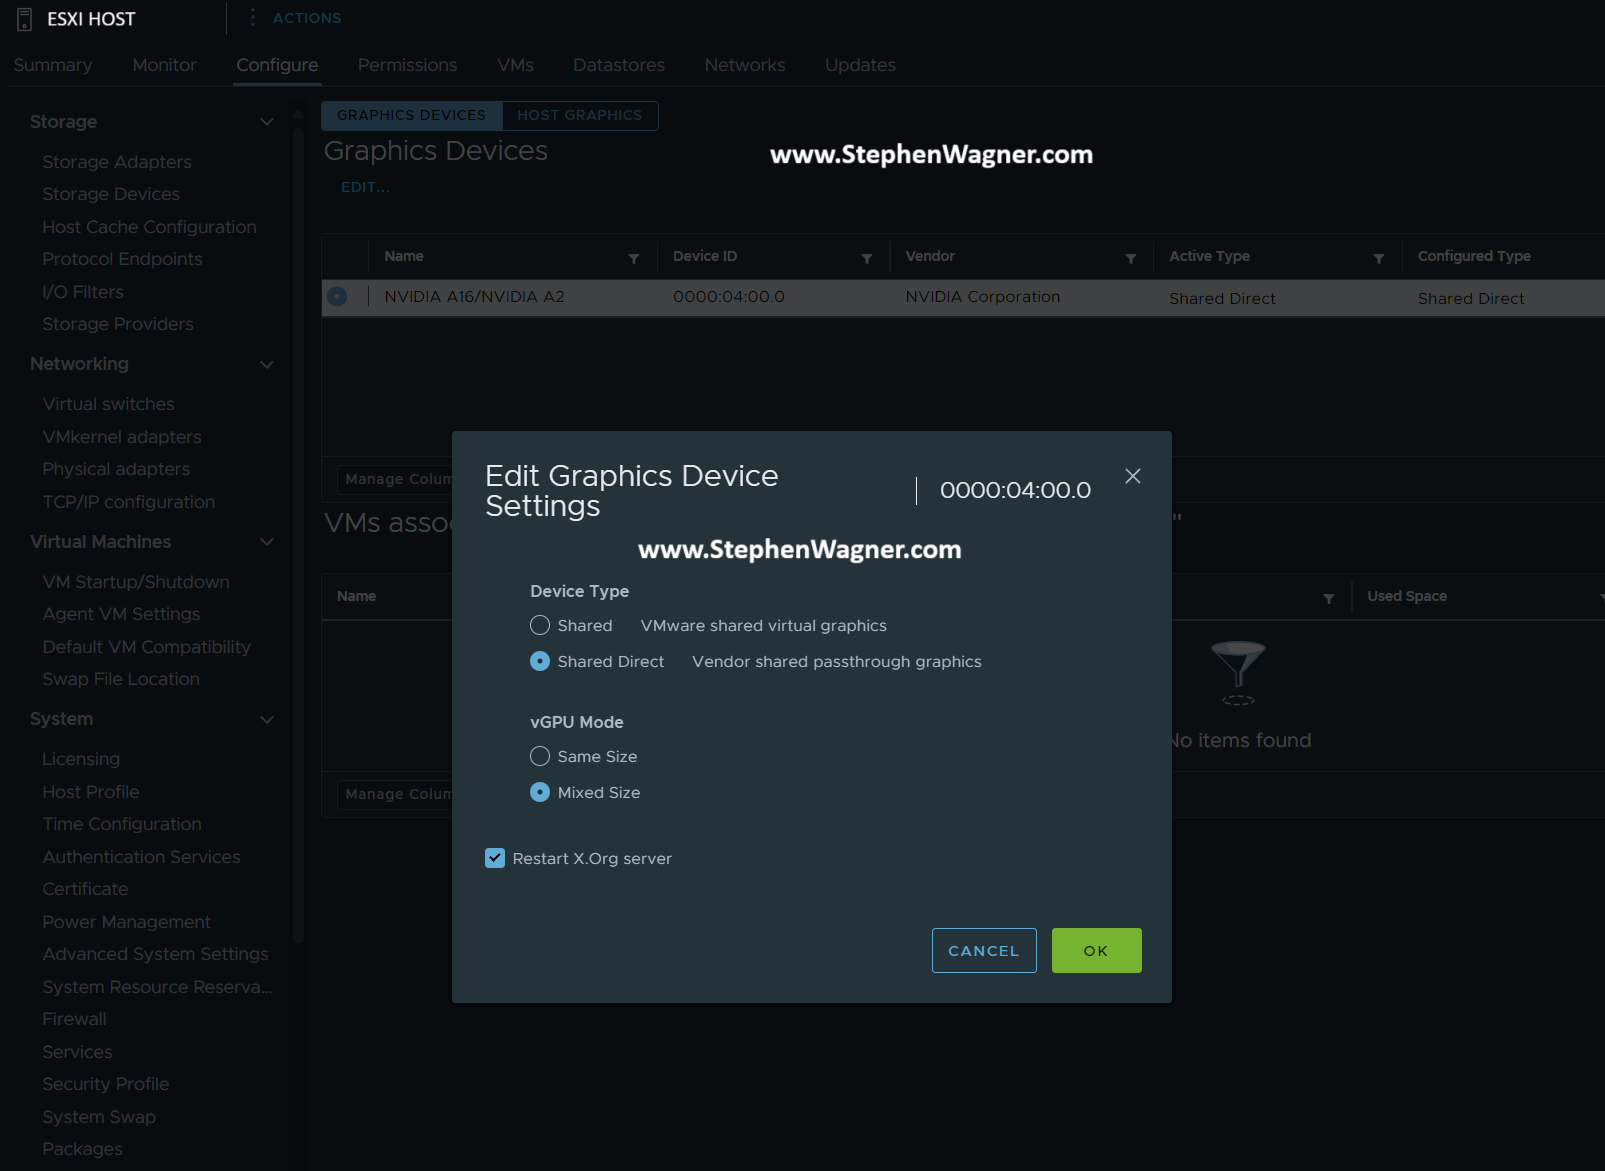The height and width of the screenshot is (1171, 1605).
Task: Switch to the Monitor tab
Action: [164, 65]
